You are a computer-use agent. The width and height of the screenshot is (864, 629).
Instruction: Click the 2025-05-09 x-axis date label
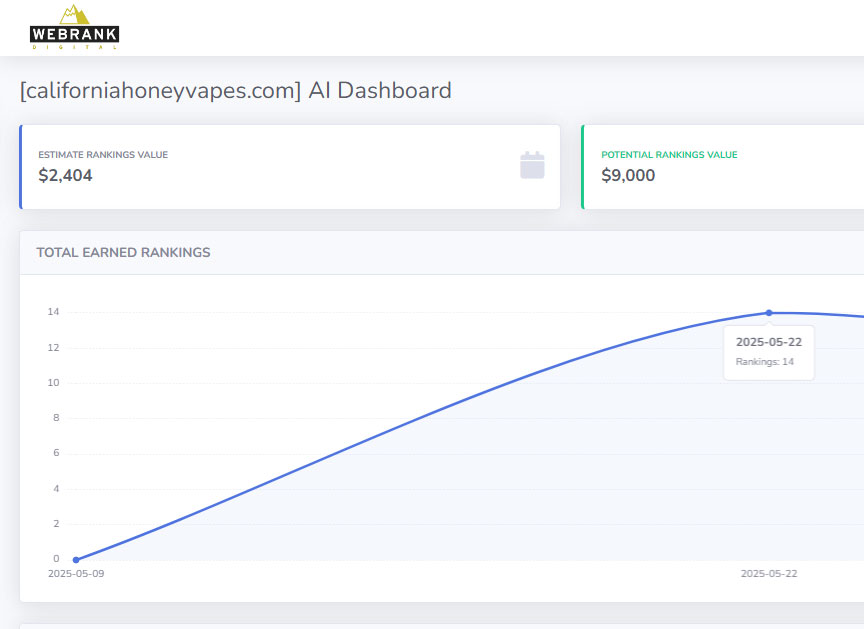click(75, 574)
